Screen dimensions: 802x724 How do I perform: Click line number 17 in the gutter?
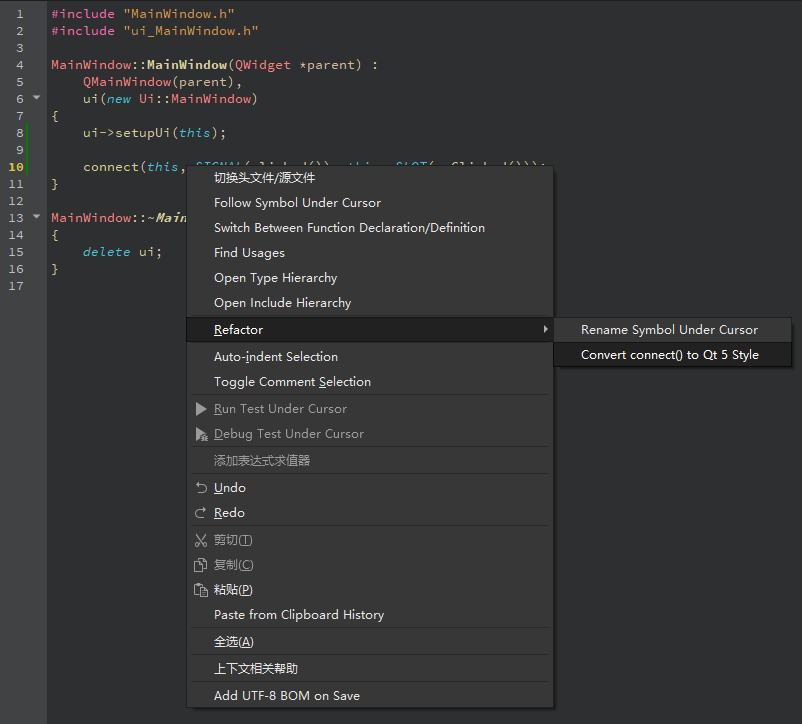16,286
